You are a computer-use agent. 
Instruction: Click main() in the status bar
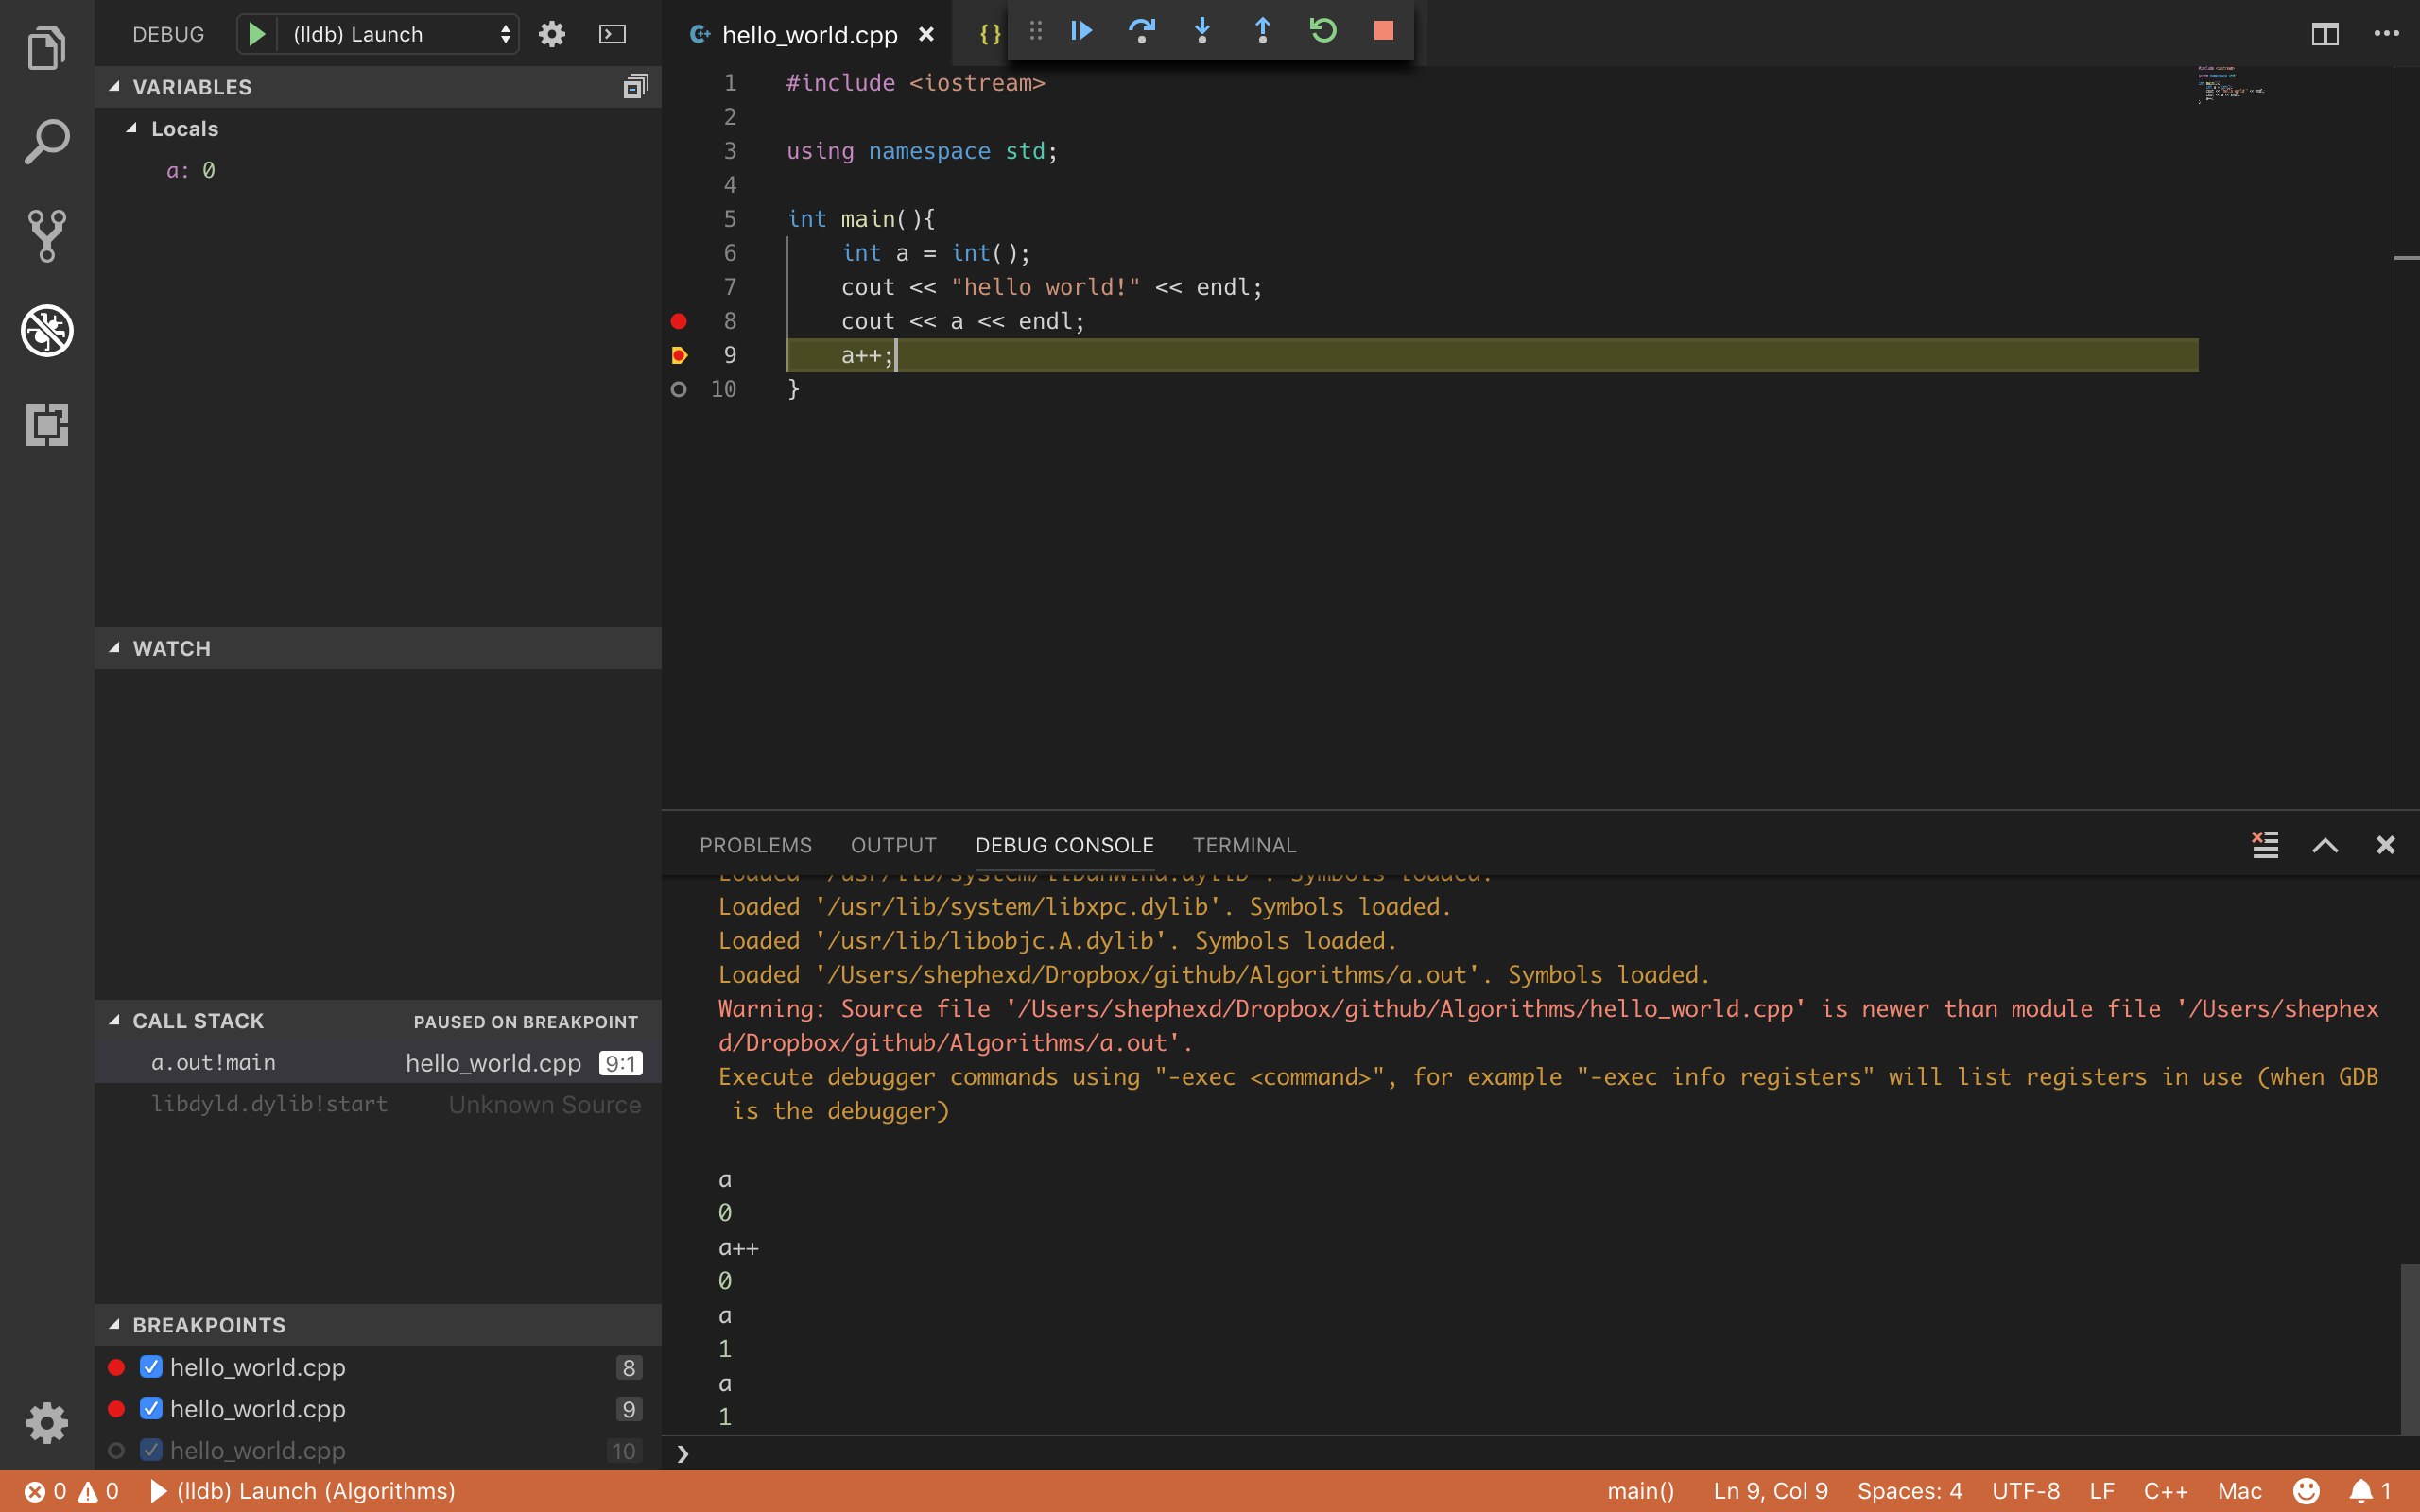pyautogui.click(x=1641, y=1491)
